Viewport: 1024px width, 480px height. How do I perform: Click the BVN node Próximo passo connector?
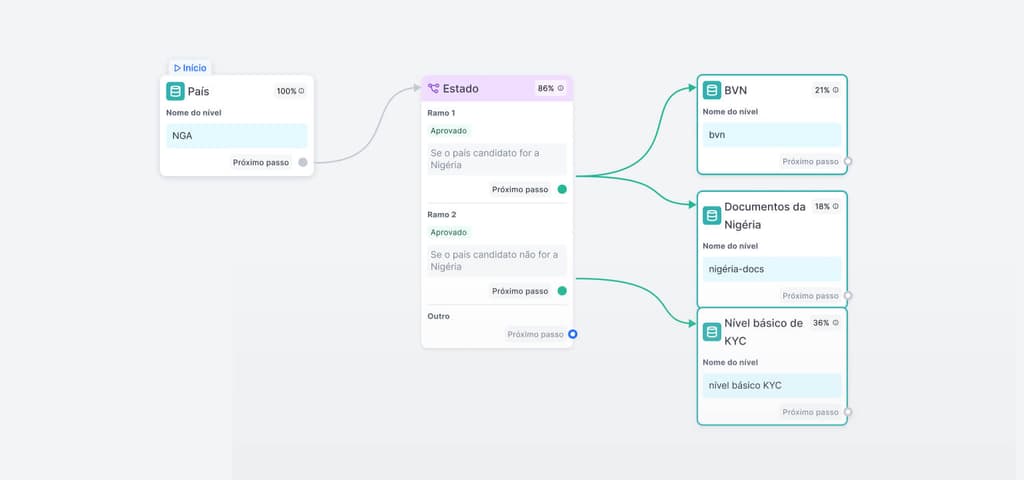[848, 161]
